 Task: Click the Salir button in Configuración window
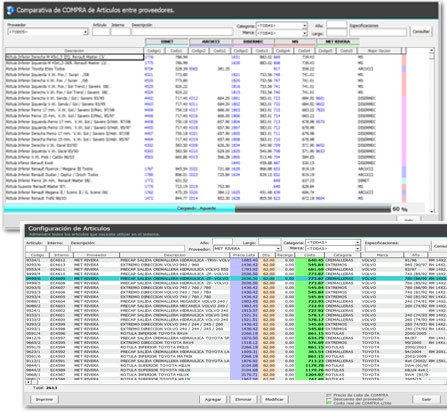tap(426, 399)
